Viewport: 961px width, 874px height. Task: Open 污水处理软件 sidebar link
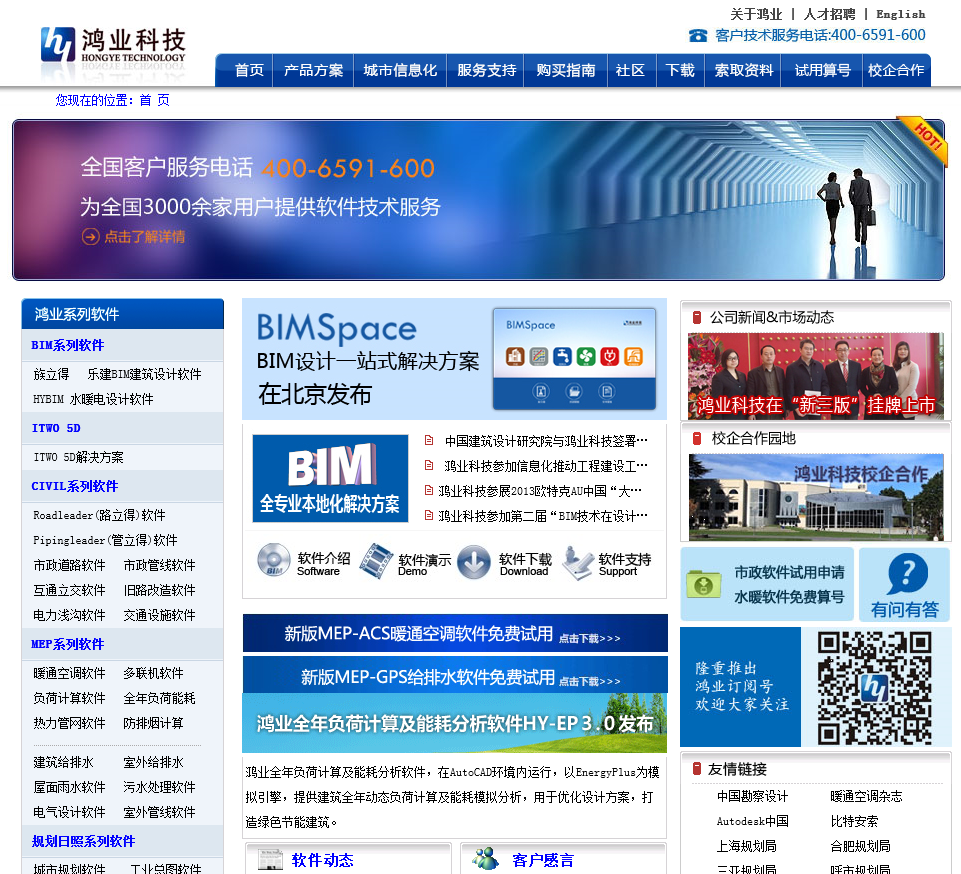[x=159, y=787]
